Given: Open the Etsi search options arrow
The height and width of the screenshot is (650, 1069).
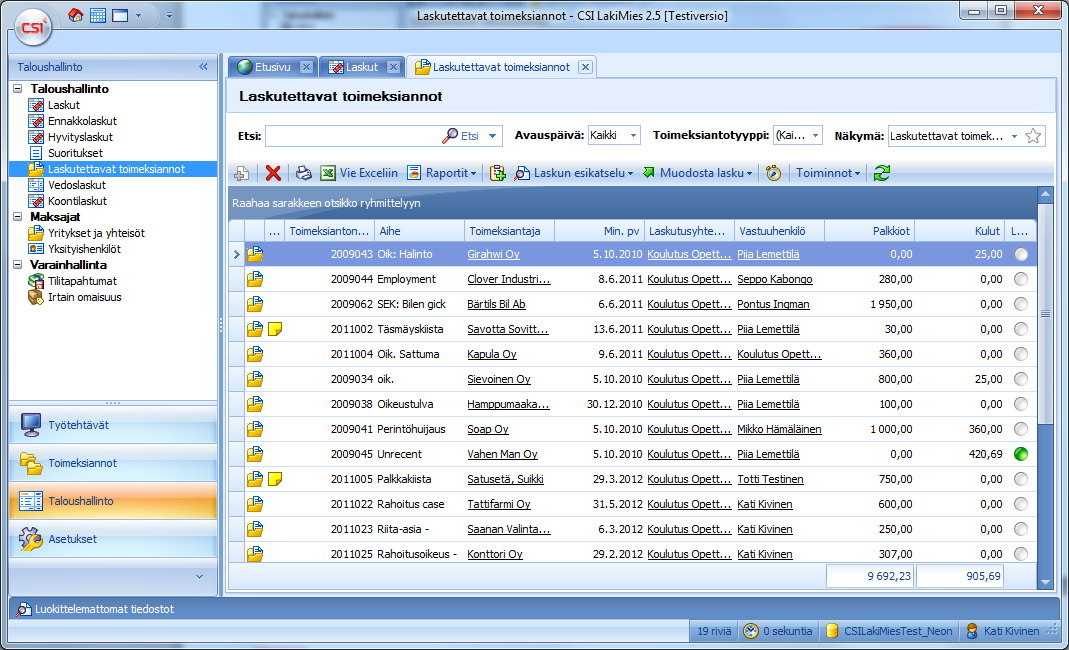Looking at the screenshot, I should tap(492, 136).
